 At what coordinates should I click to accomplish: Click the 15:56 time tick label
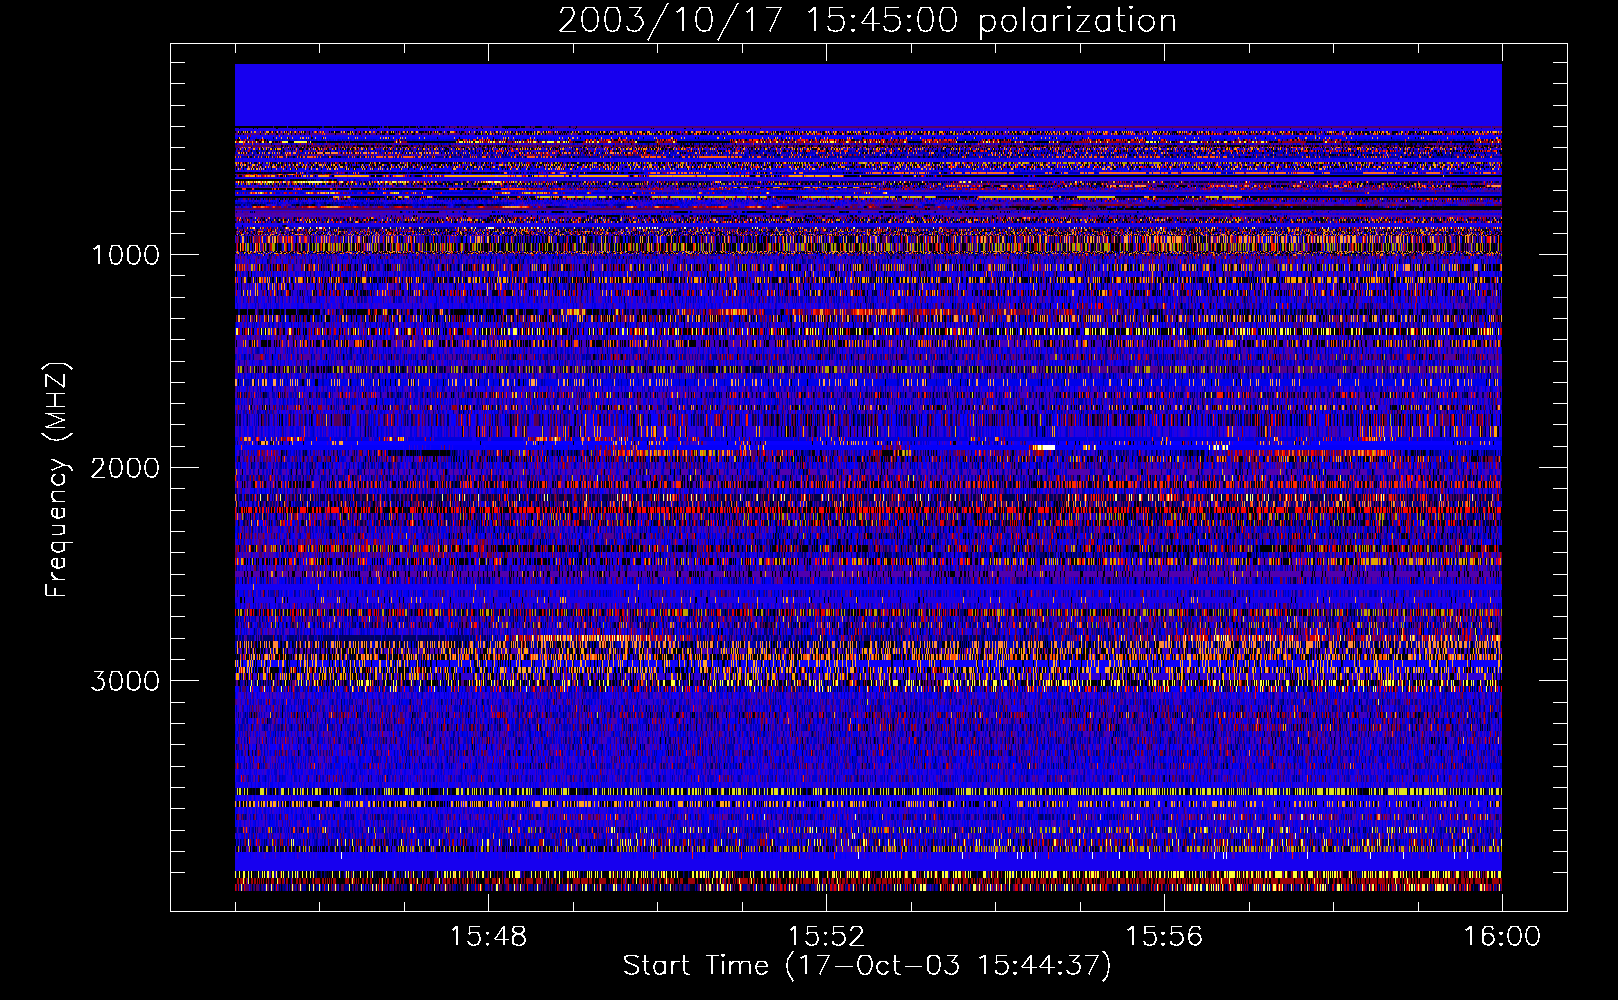coord(1164,937)
